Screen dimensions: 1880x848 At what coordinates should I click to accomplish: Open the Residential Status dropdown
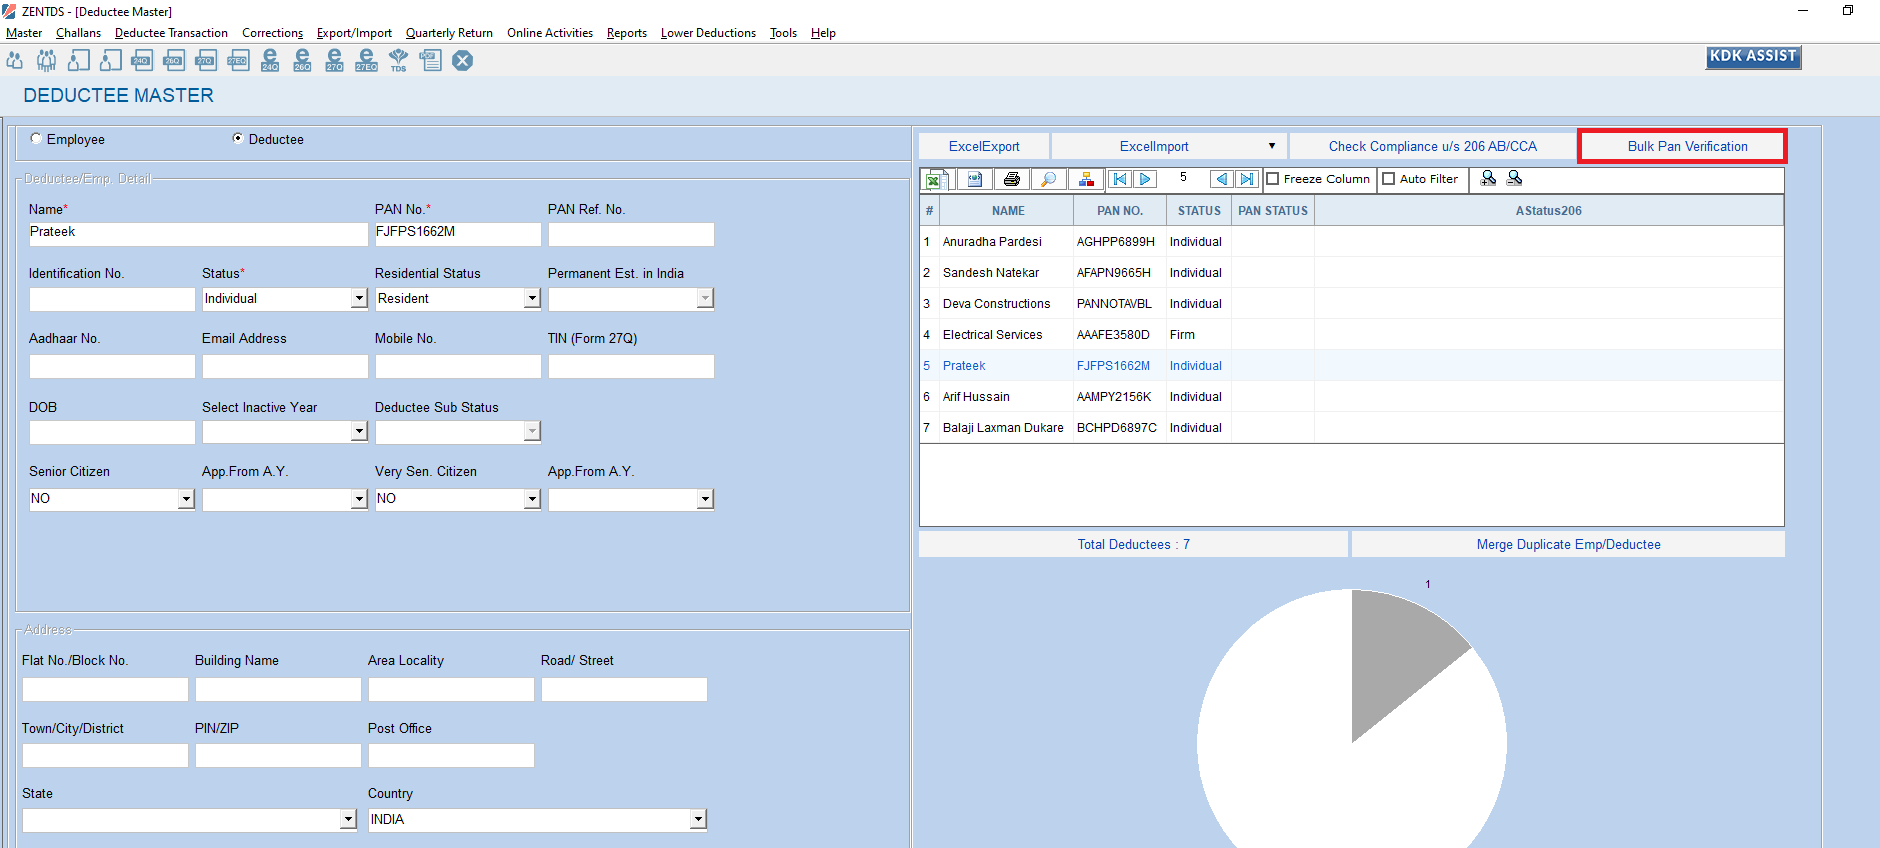[532, 298]
